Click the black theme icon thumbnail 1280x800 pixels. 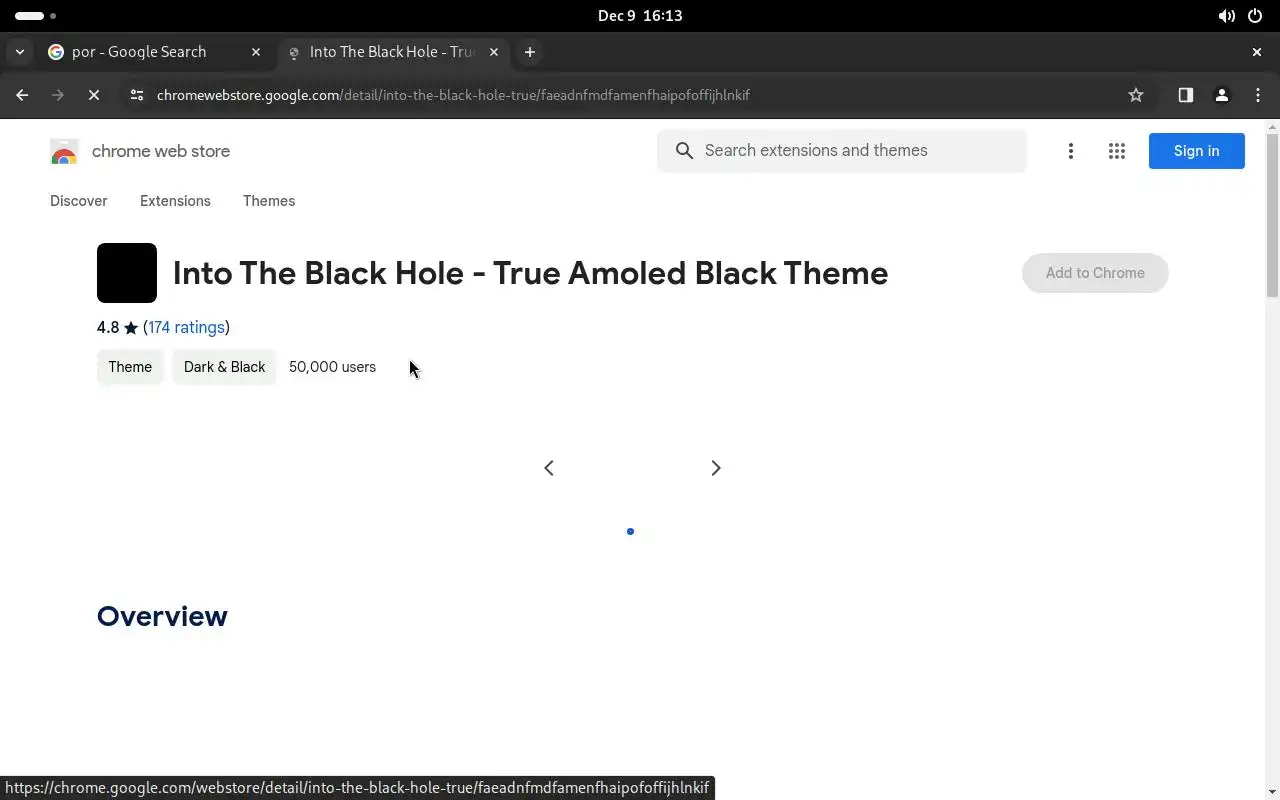tap(127, 273)
